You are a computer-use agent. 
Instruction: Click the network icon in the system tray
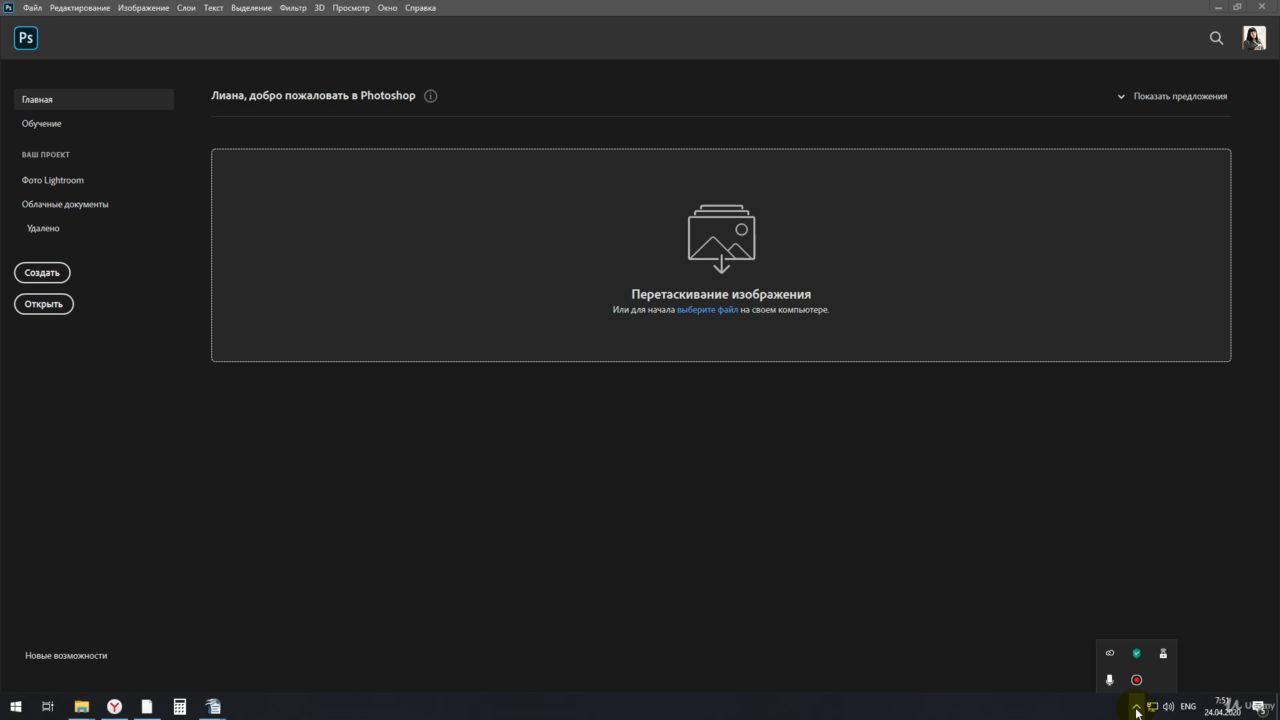1152,706
